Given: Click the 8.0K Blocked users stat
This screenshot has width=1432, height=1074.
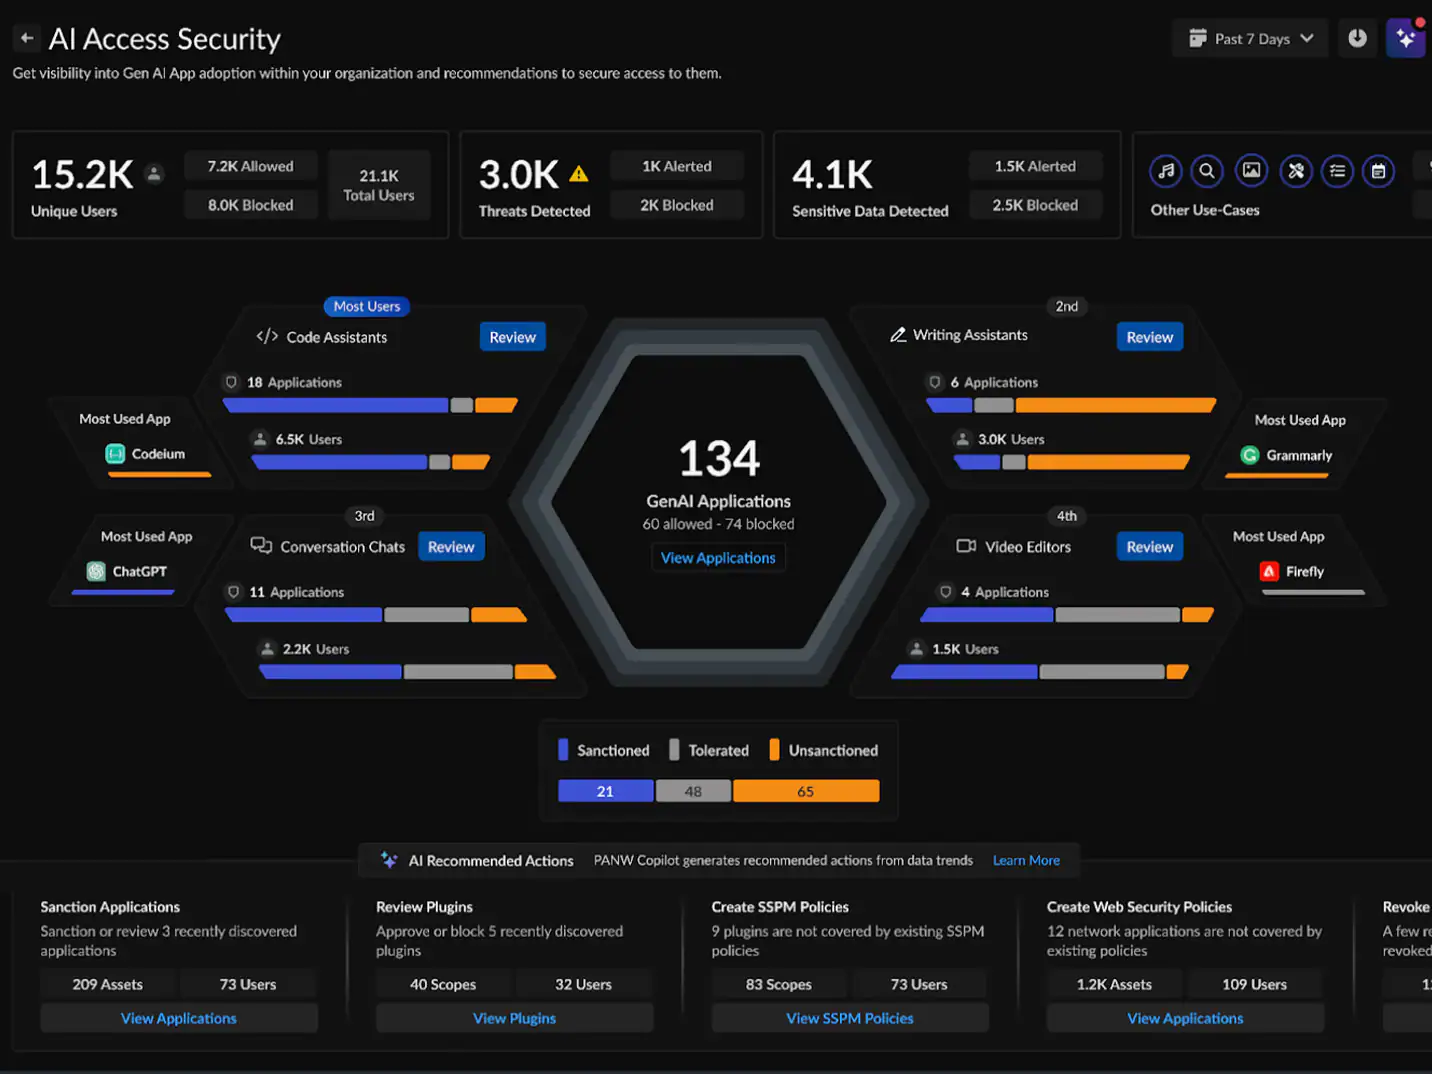Looking at the screenshot, I should click(x=250, y=205).
